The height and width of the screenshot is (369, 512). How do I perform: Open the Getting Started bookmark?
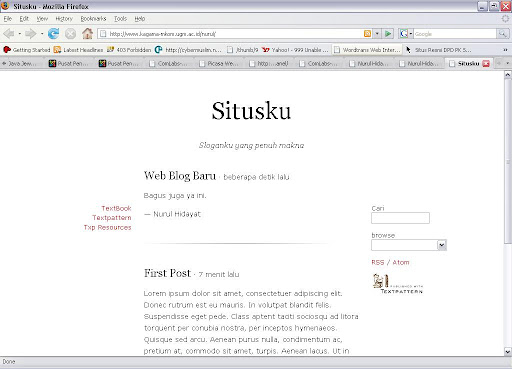point(27,50)
